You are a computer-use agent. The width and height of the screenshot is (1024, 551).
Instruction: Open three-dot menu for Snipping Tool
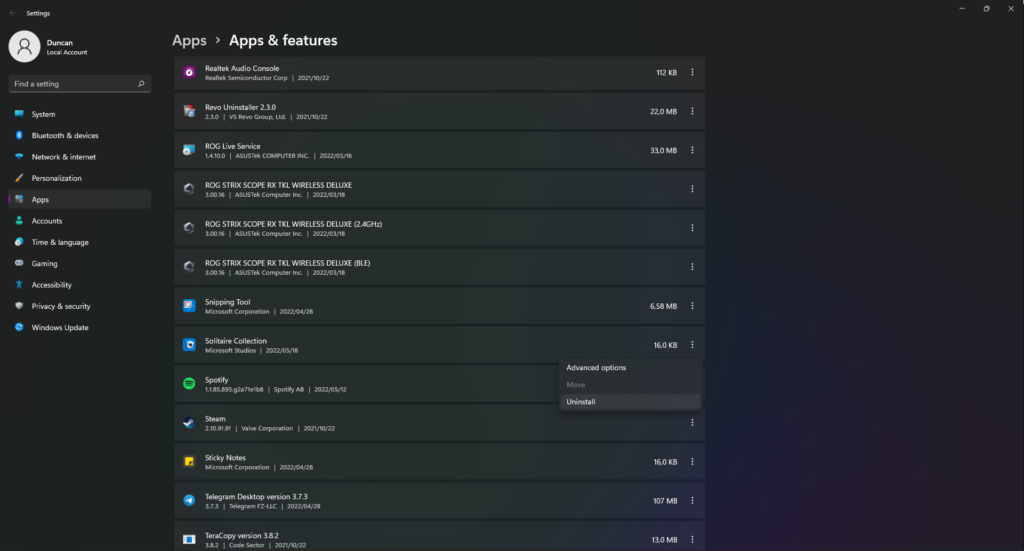[x=692, y=306]
